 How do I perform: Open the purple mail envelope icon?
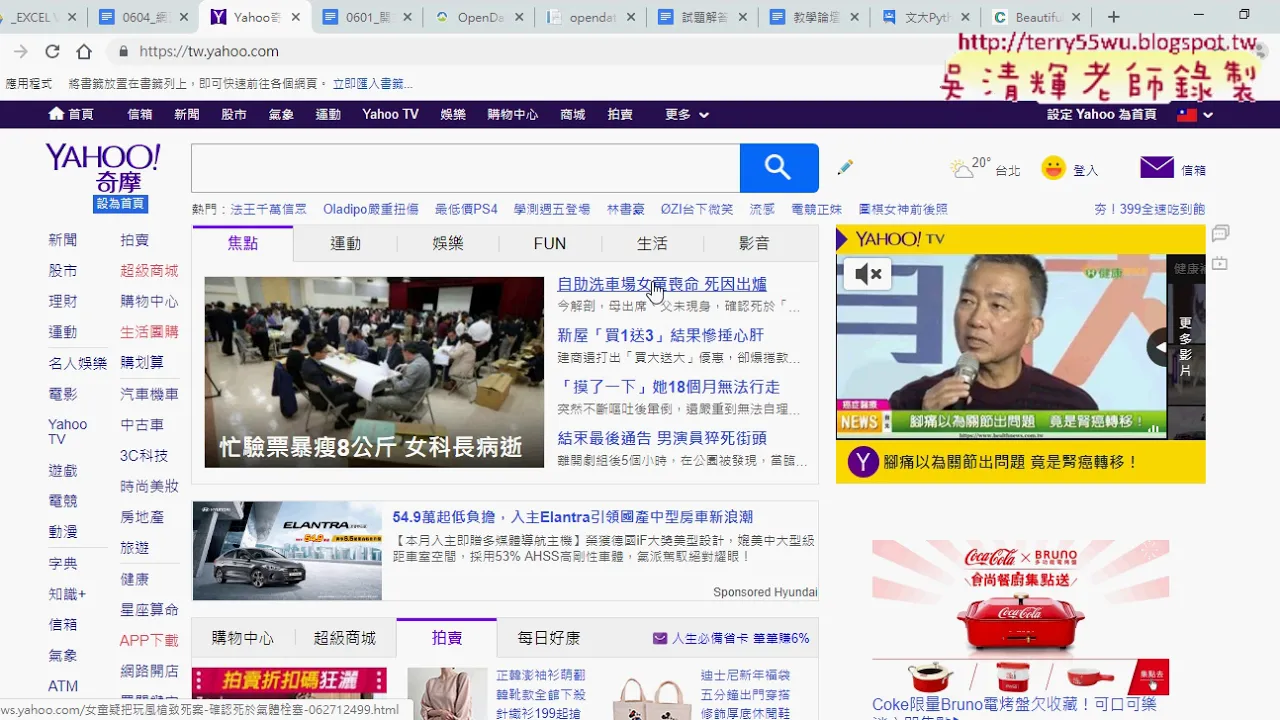tap(1157, 168)
